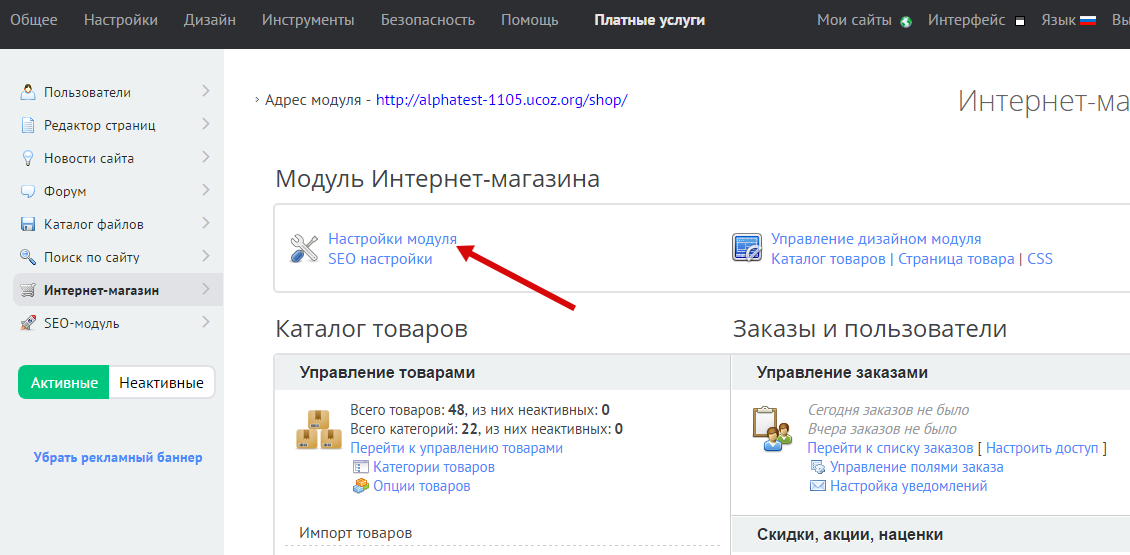
Task: Click the wrench and screwdriver settings icon
Action: tap(303, 248)
